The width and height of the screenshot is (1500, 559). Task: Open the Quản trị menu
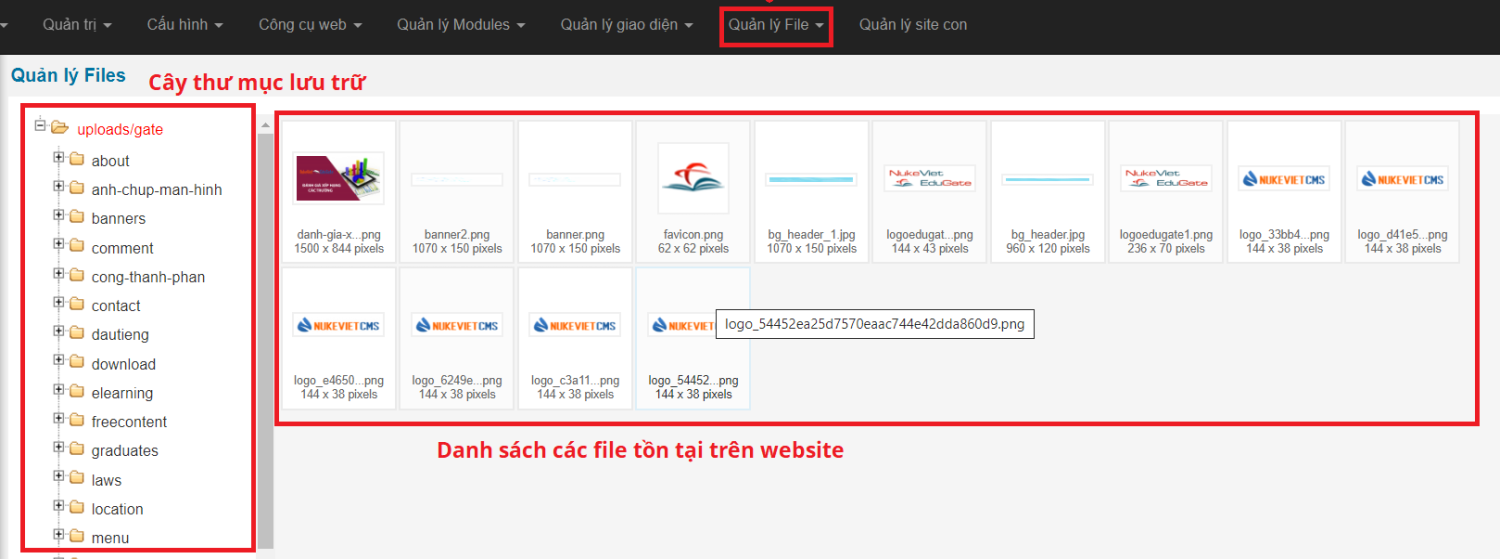(x=77, y=24)
